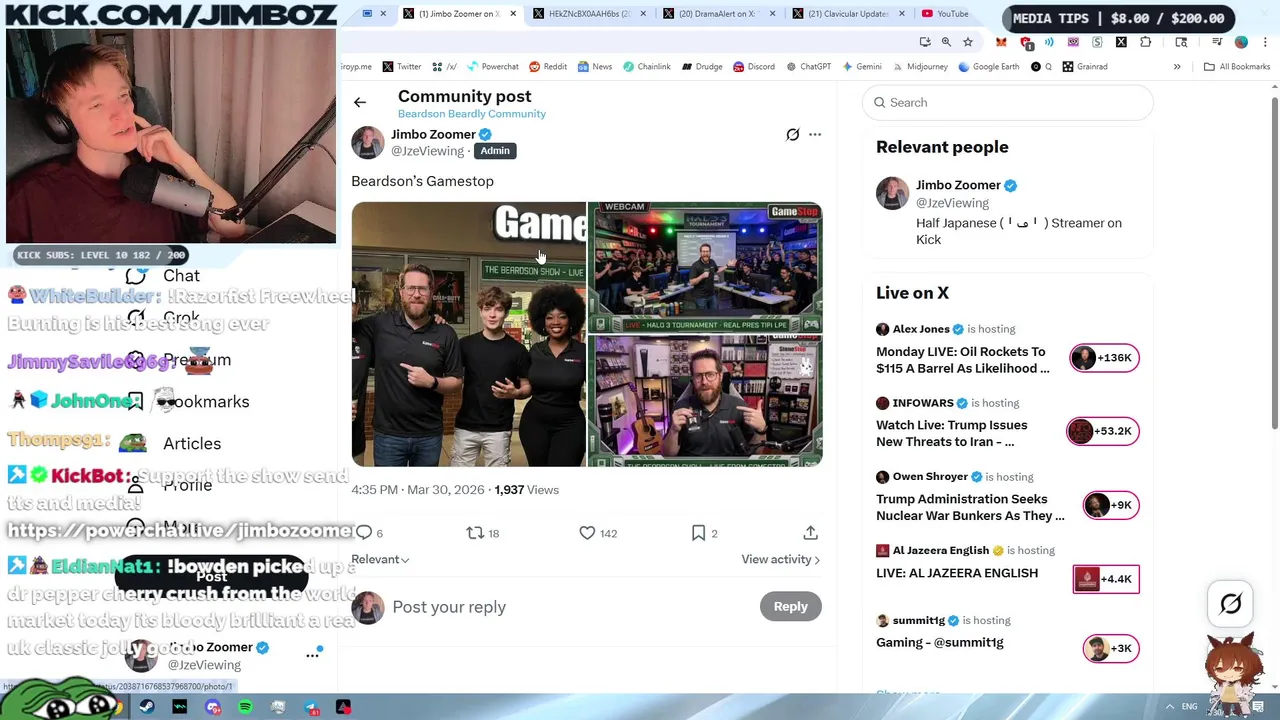This screenshot has width=1280, height=720.
Task: Open the bottom-right guitar room photo
Action: [705, 401]
